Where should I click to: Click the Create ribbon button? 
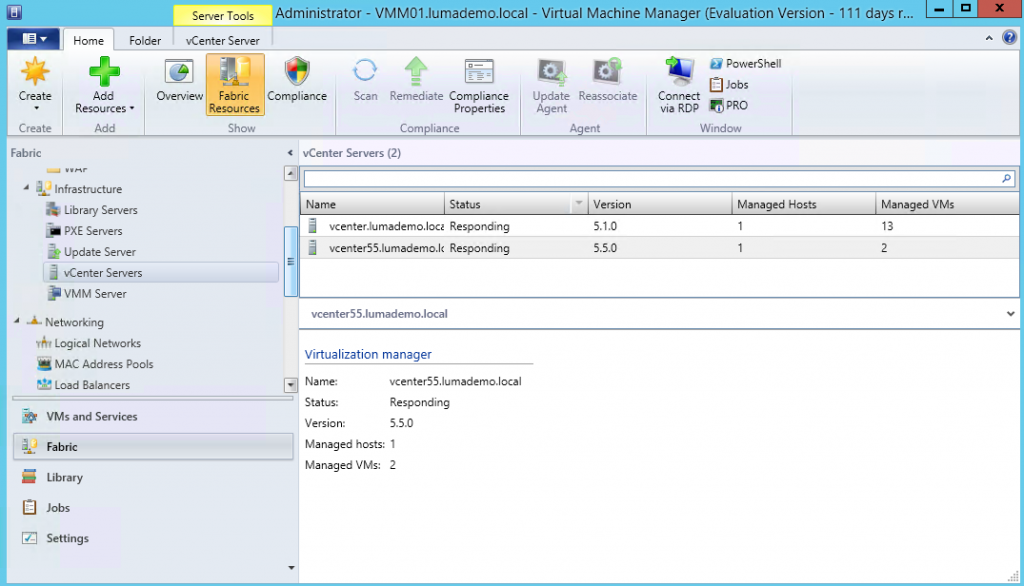(35, 85)
